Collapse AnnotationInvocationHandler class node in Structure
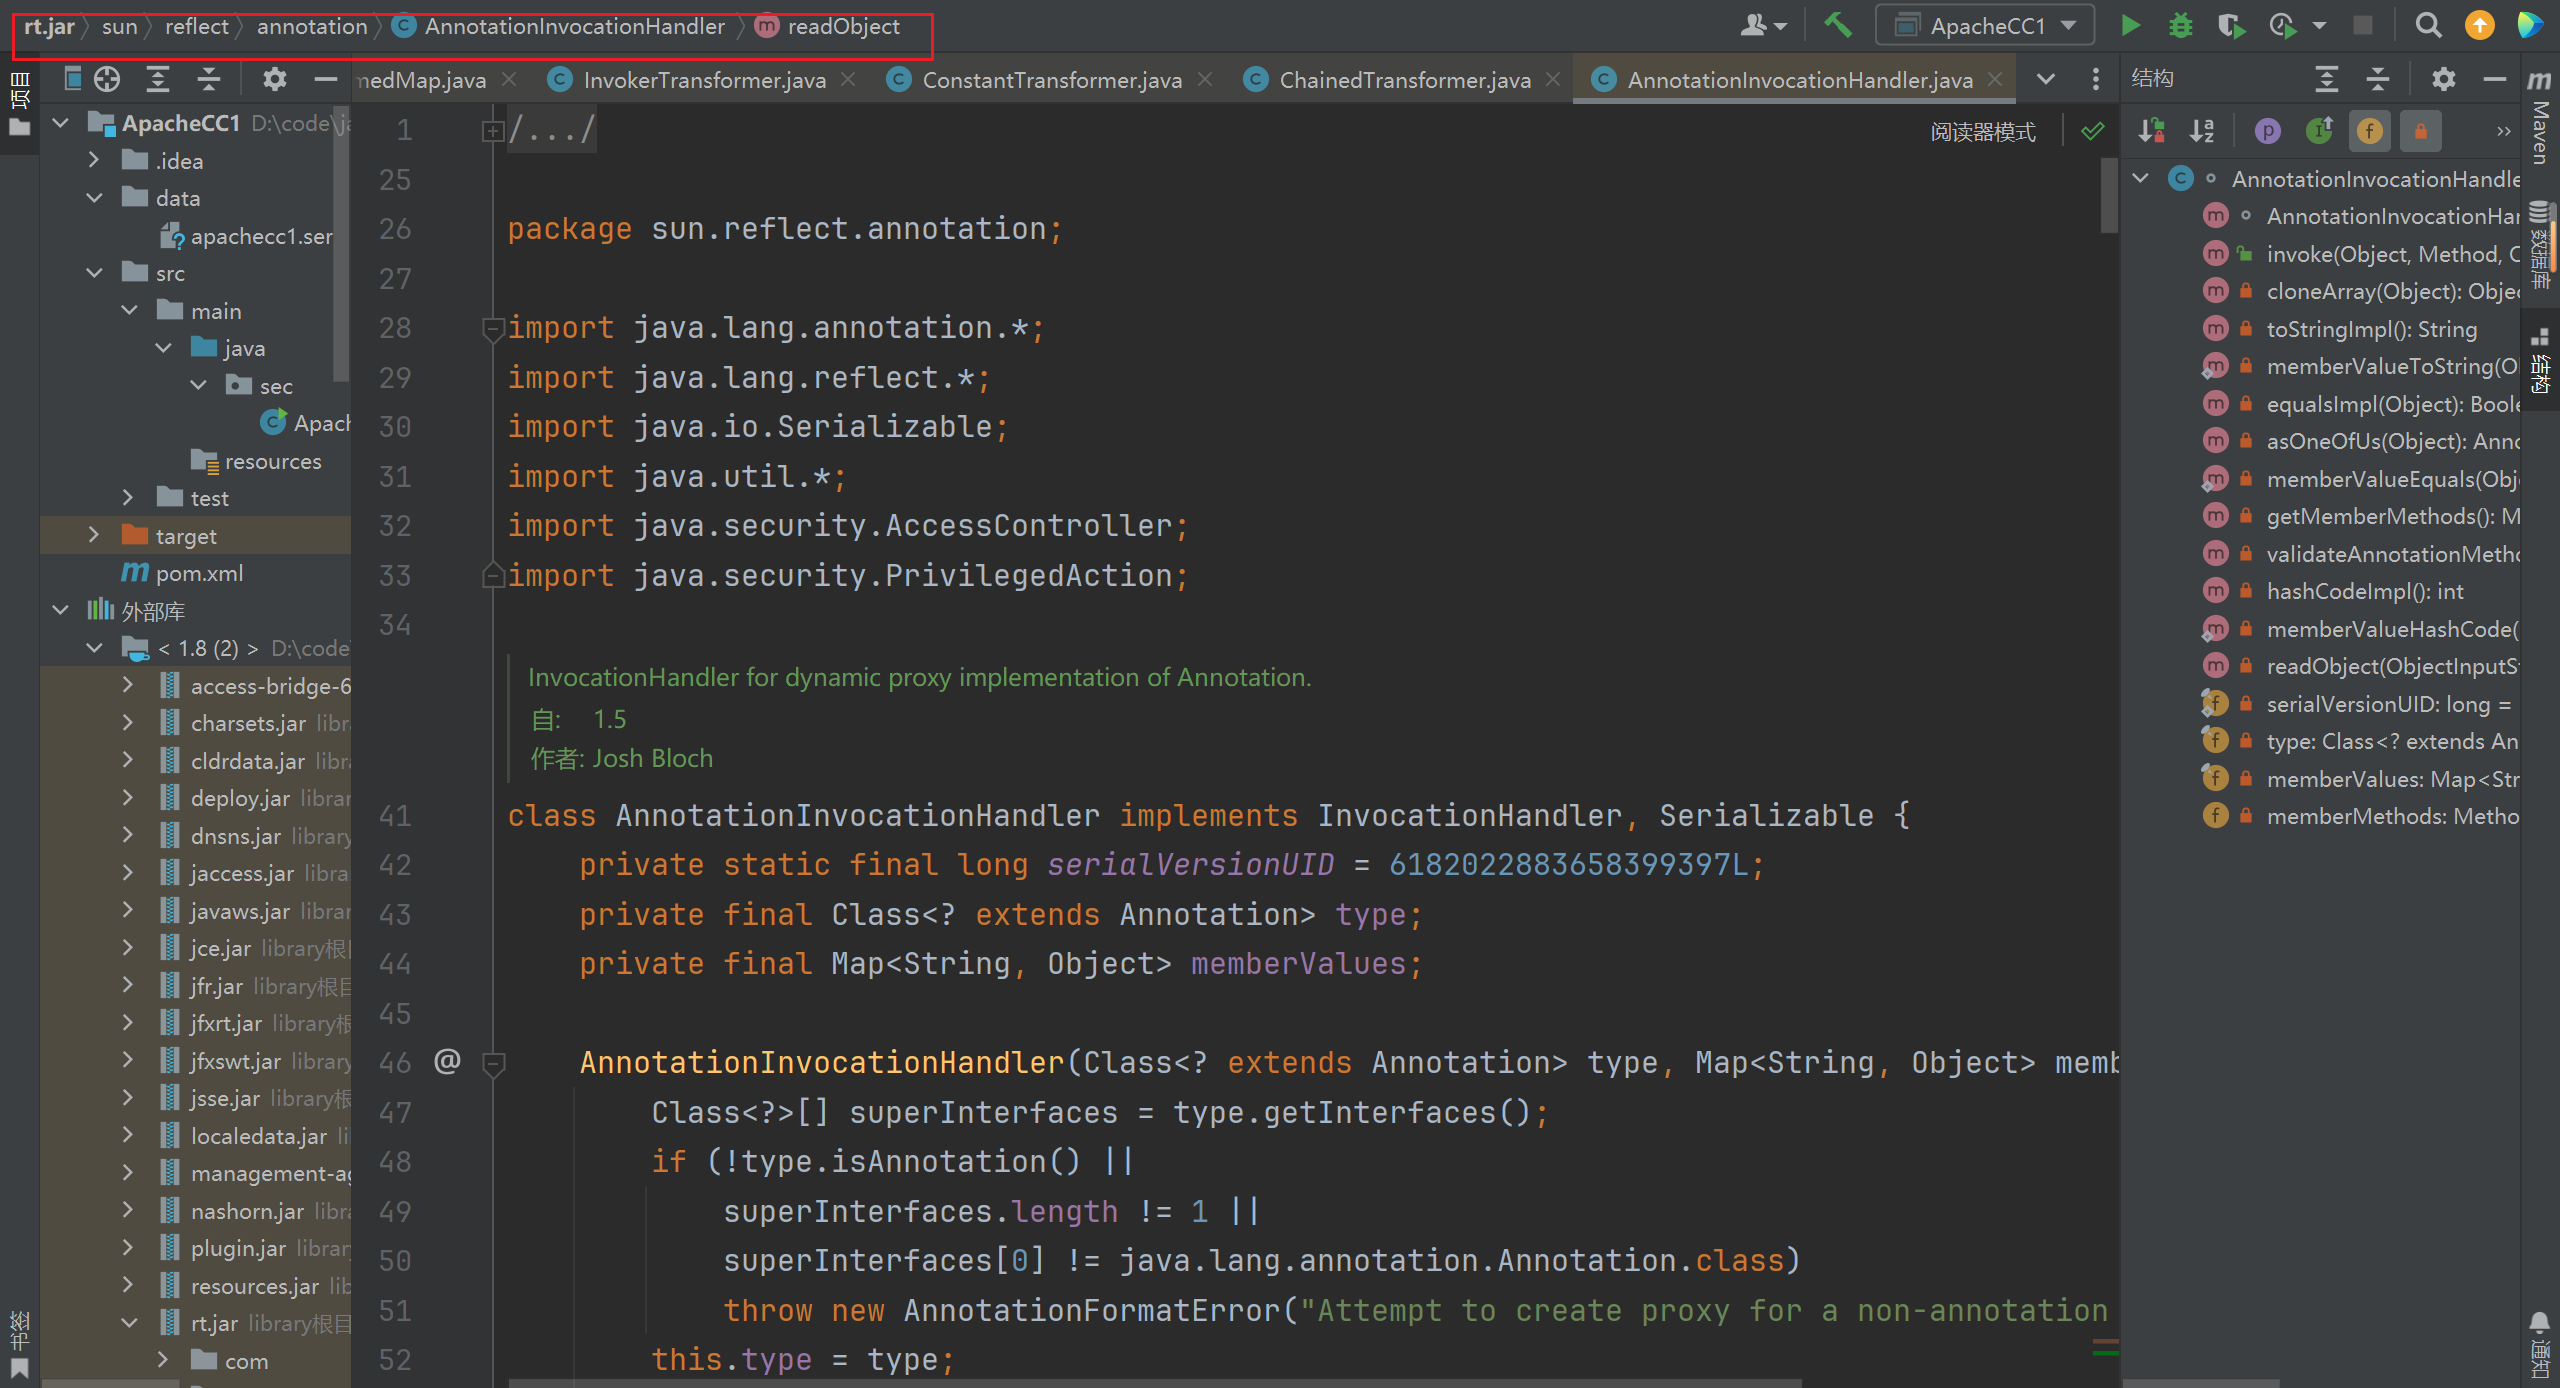This screenshot has height=1388, width=2560. 2141,178
